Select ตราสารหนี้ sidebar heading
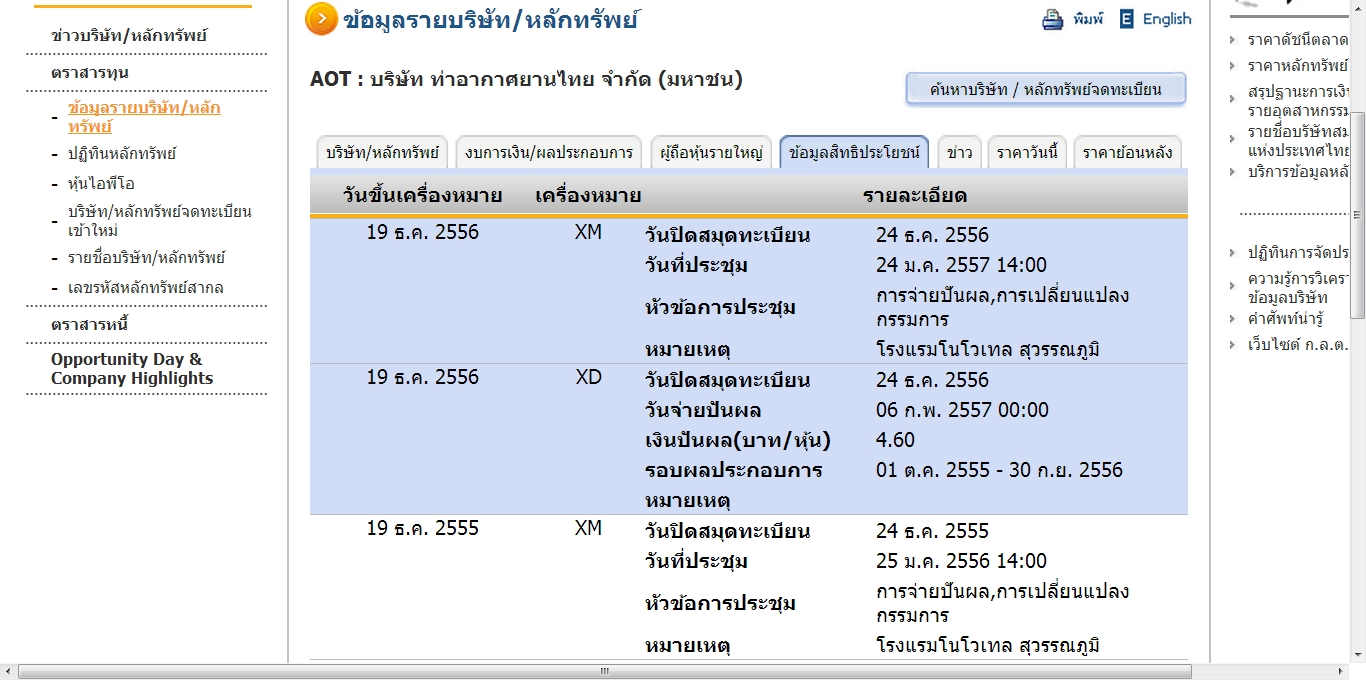The width and height of the screenshot is (1366, 680). point(90,325)
